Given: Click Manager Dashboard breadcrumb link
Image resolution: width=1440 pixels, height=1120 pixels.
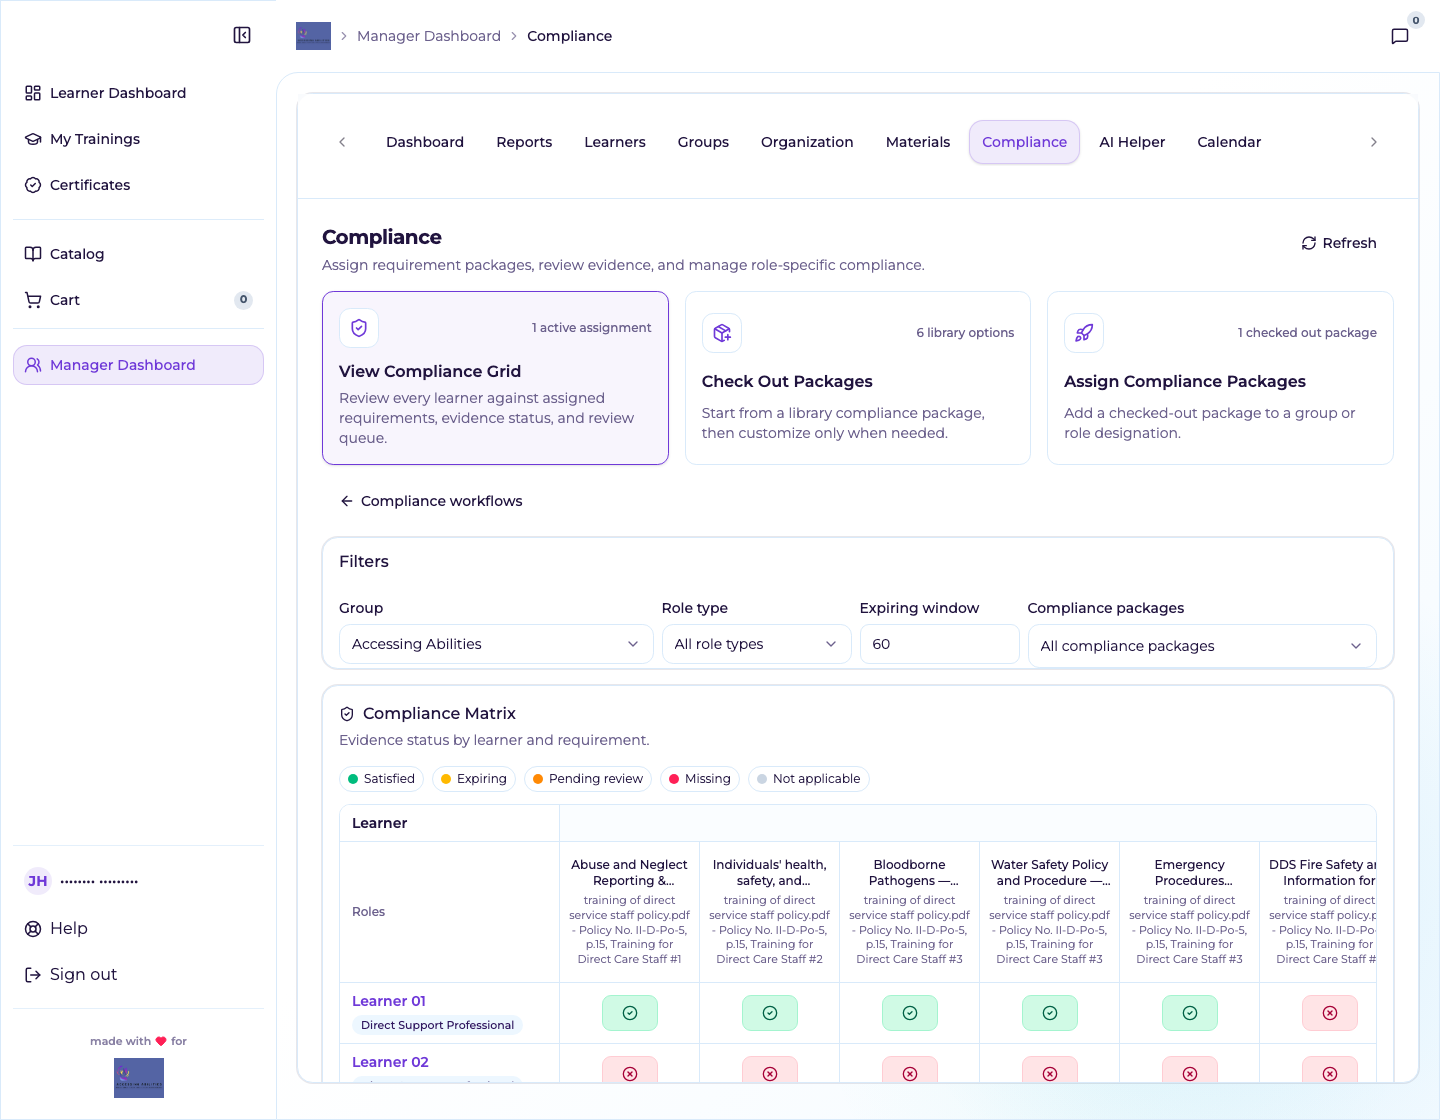Looking at the screenshot, I should pyautogui.click(x=429, y=36).
